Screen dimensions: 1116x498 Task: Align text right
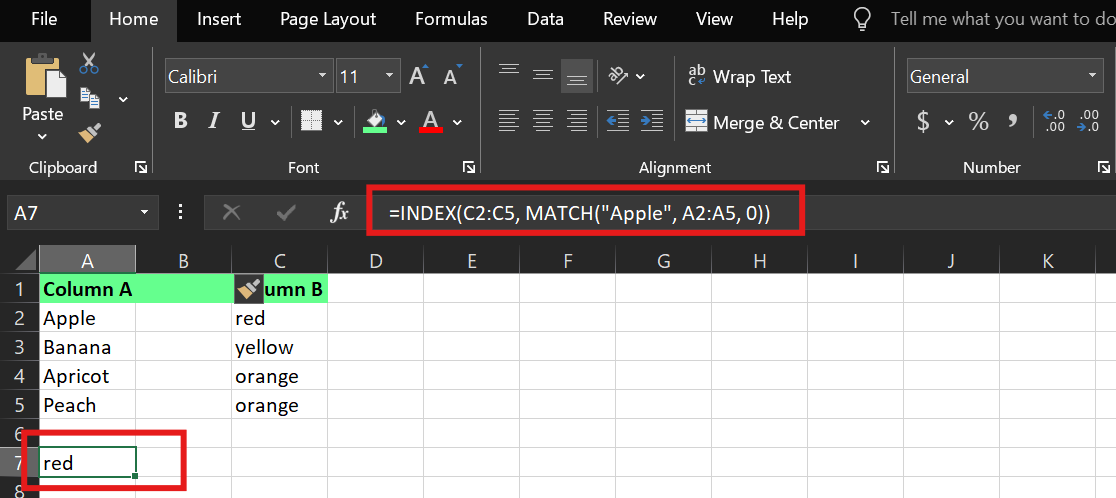pyautogui.click(x=577, y=122)
